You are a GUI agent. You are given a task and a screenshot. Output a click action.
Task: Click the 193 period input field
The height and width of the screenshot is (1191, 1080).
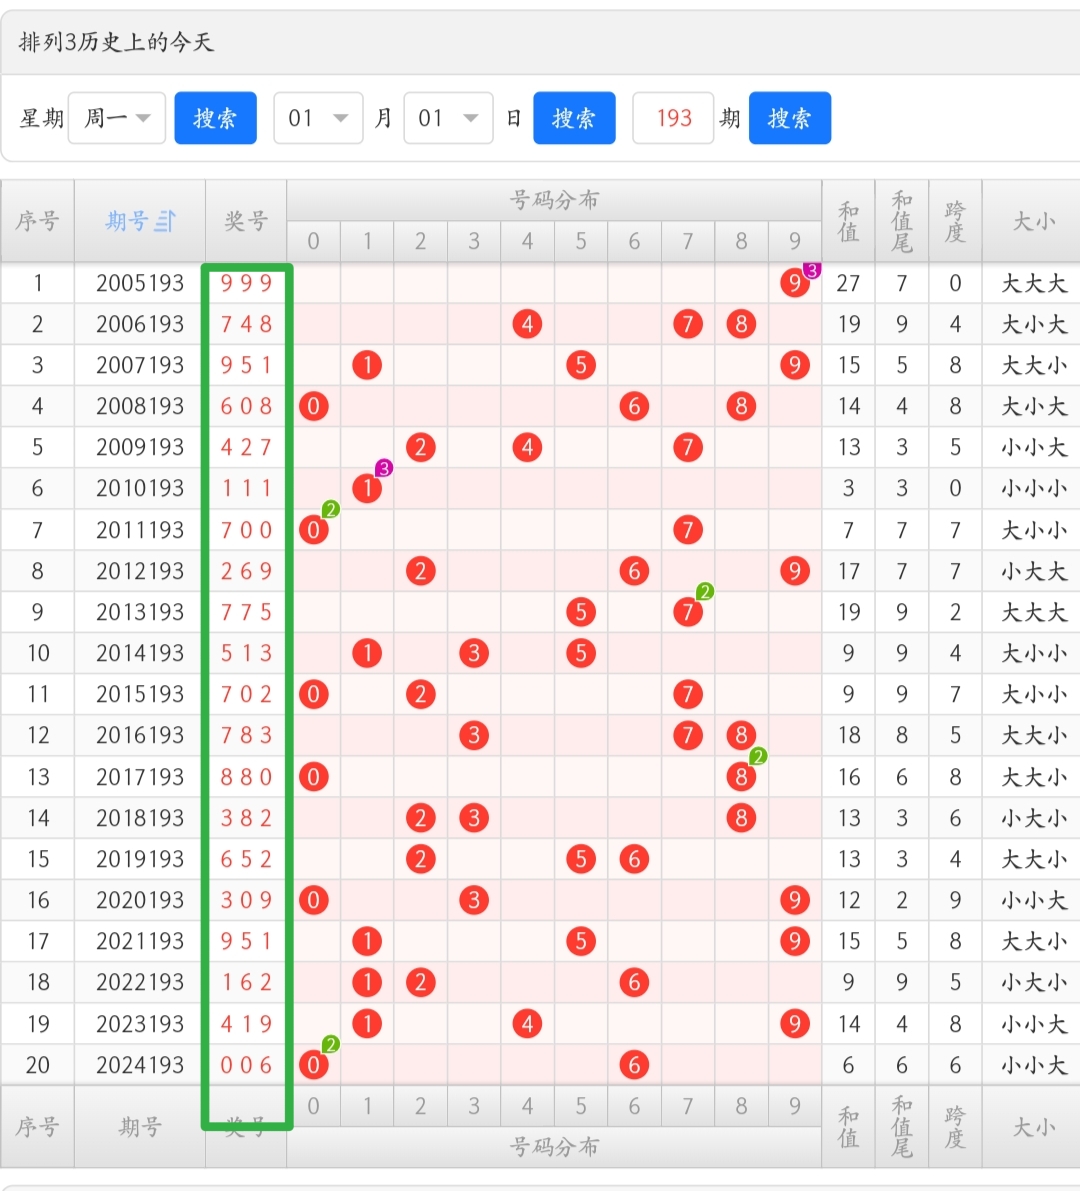(672, 117)
